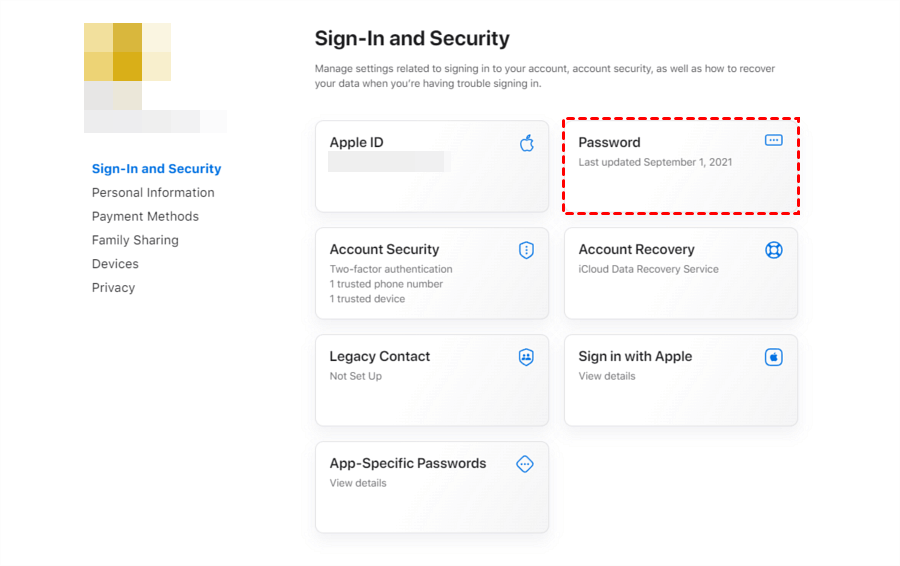Click the profile avatar picture
900x566 pixels.
point(127,66)
